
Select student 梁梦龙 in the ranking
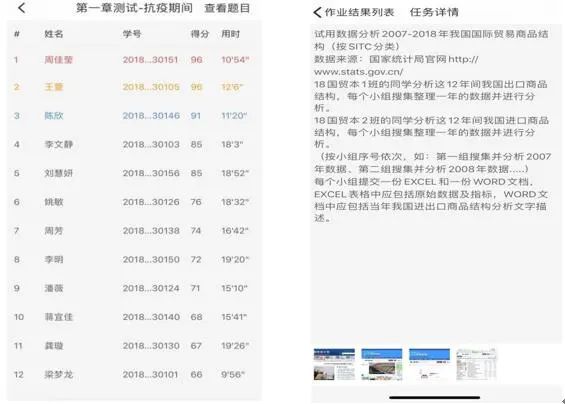tap(59, 375)
